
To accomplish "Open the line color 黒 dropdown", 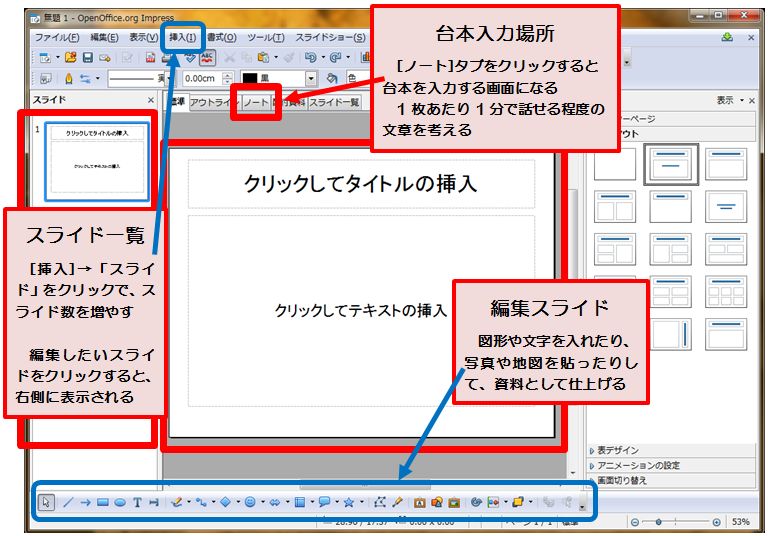I will coord(311,78).
